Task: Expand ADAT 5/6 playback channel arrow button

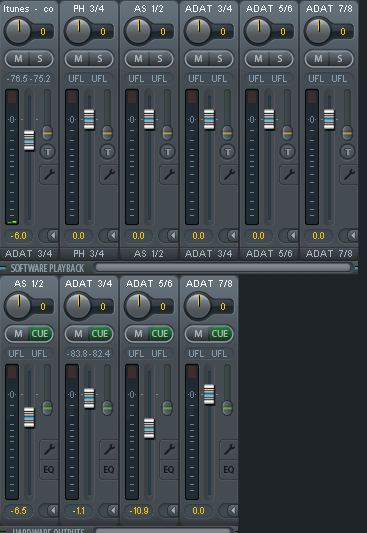Action: (289, 235)
